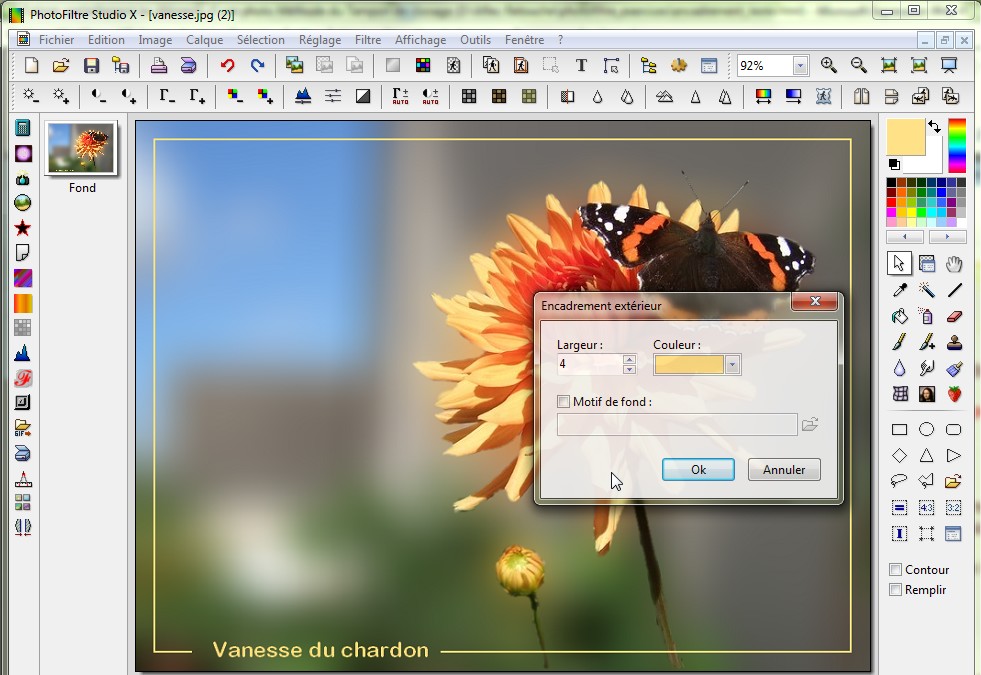Choose the Ellipse selection shape
This screenshot has width=981, height=675.
coord(927,429)
